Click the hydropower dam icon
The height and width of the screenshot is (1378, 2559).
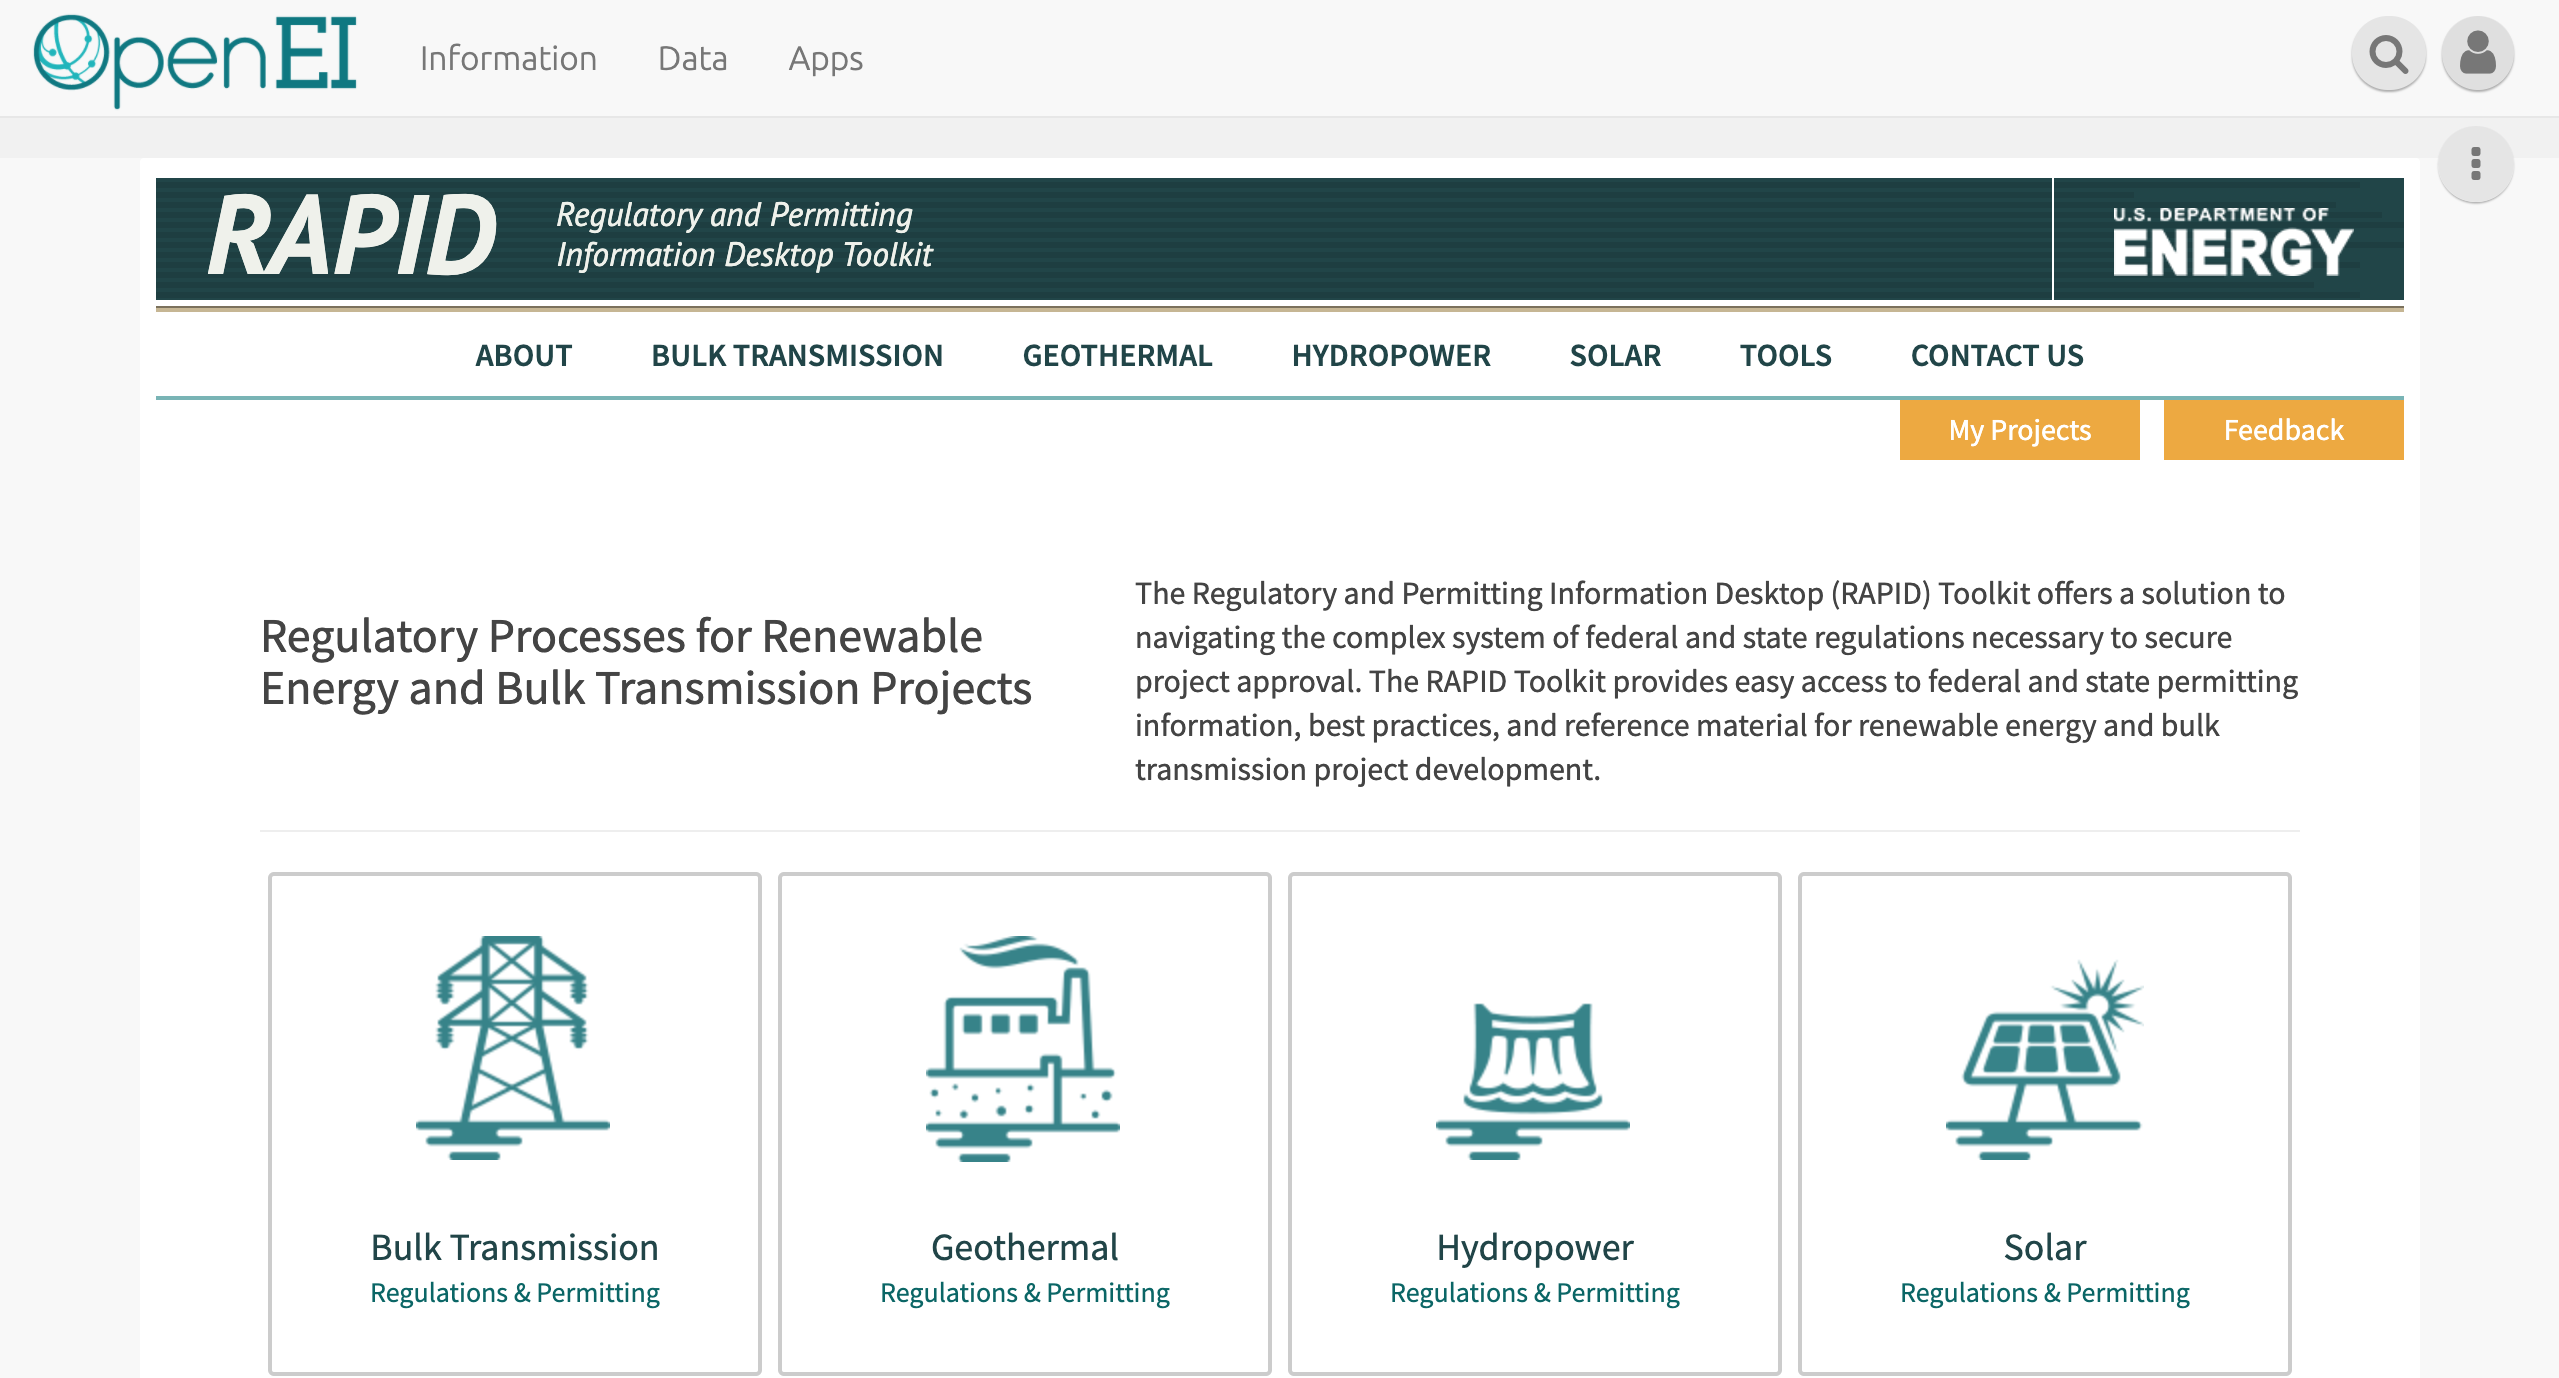coord(1533,1080)
